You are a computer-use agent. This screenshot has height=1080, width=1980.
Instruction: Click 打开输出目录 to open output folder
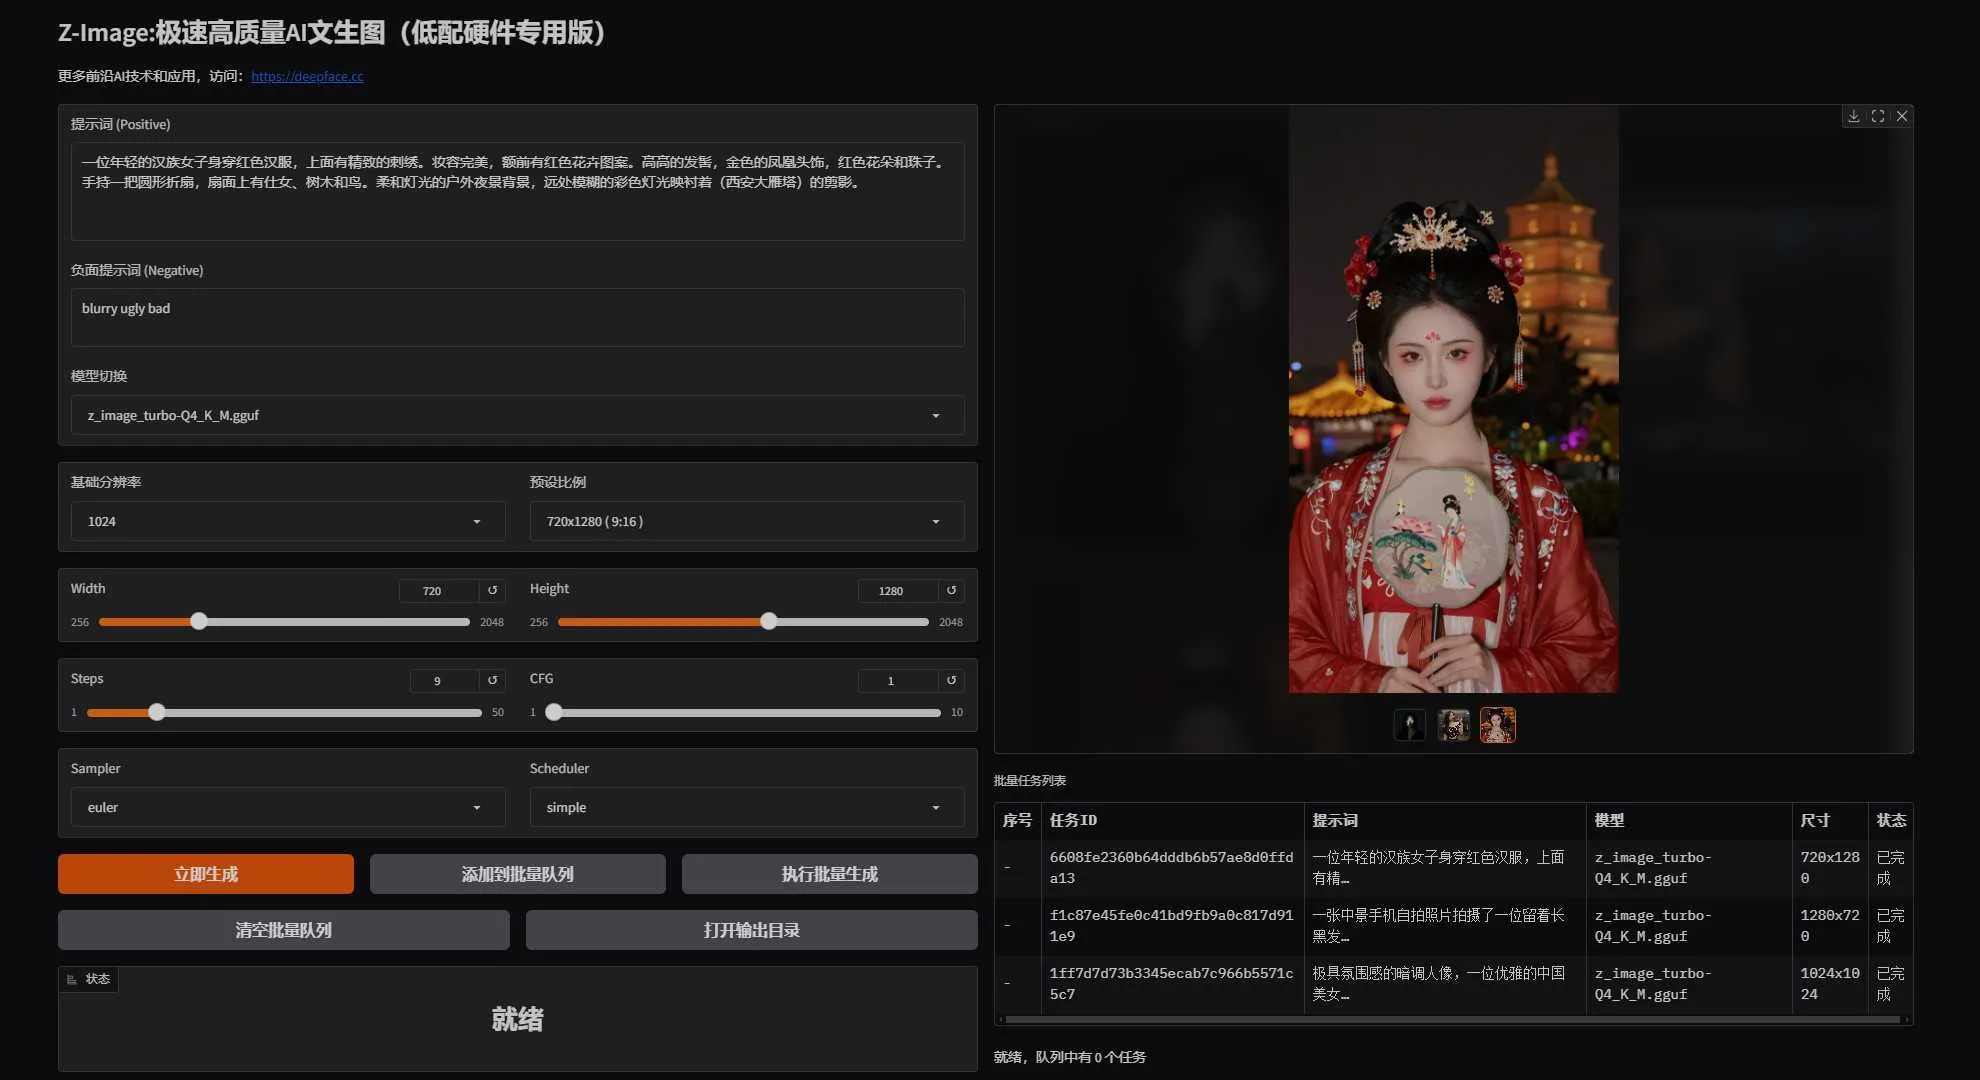coord(751,929)
